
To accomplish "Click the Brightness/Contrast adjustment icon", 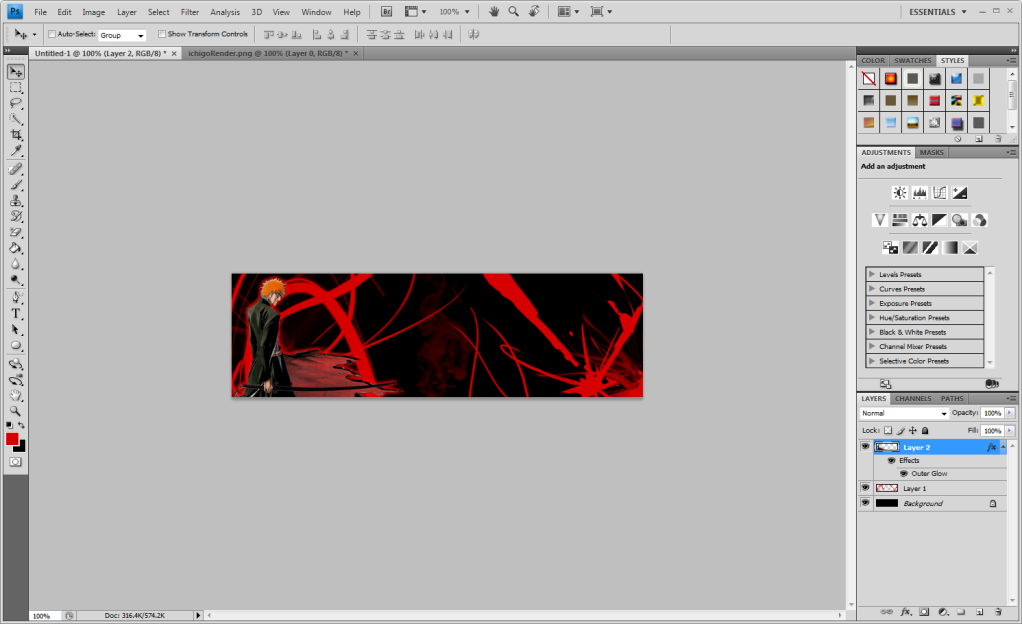I will point(899,192).
